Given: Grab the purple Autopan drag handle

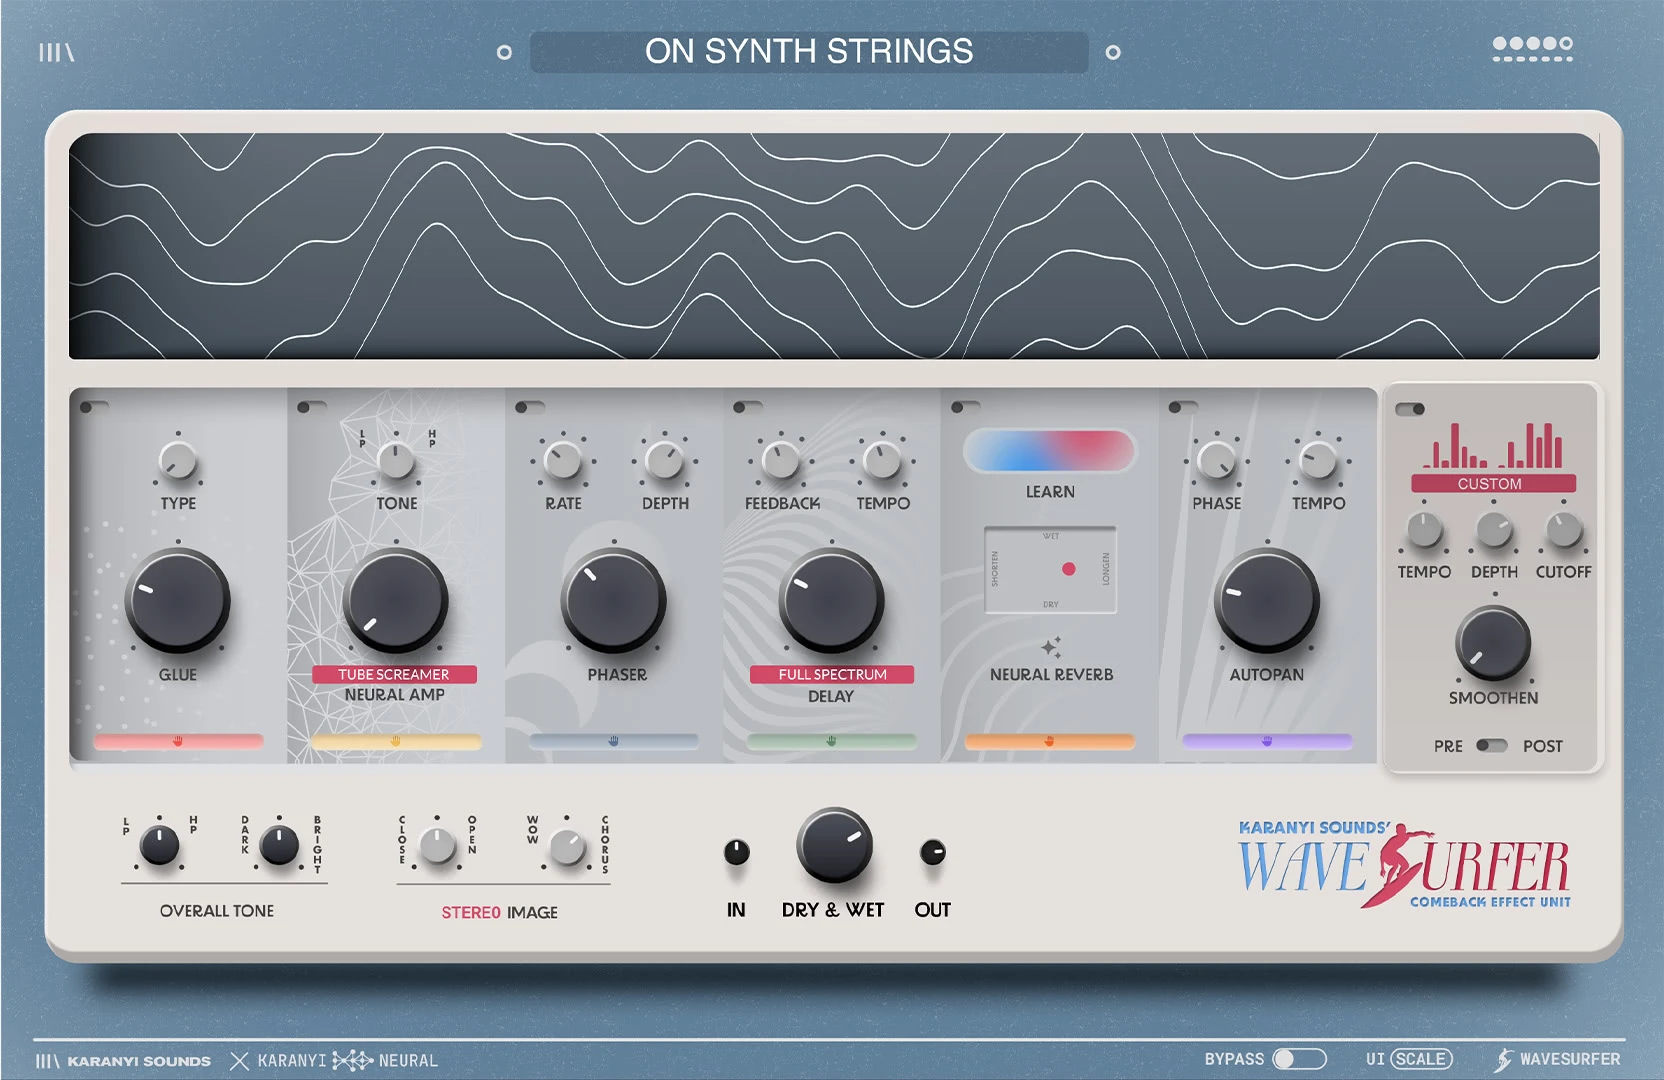Looking at the screenshot, I should click(x=1267, y=742).
